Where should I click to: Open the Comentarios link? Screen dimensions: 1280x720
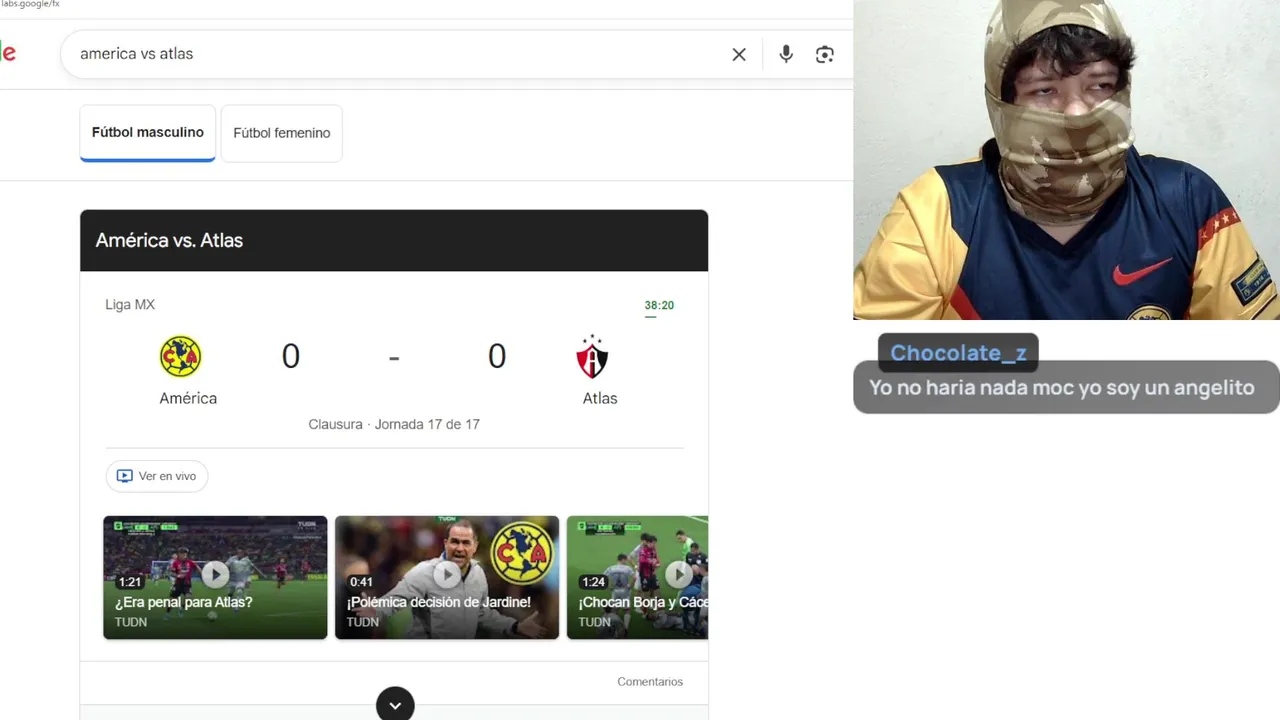point(650,682)
